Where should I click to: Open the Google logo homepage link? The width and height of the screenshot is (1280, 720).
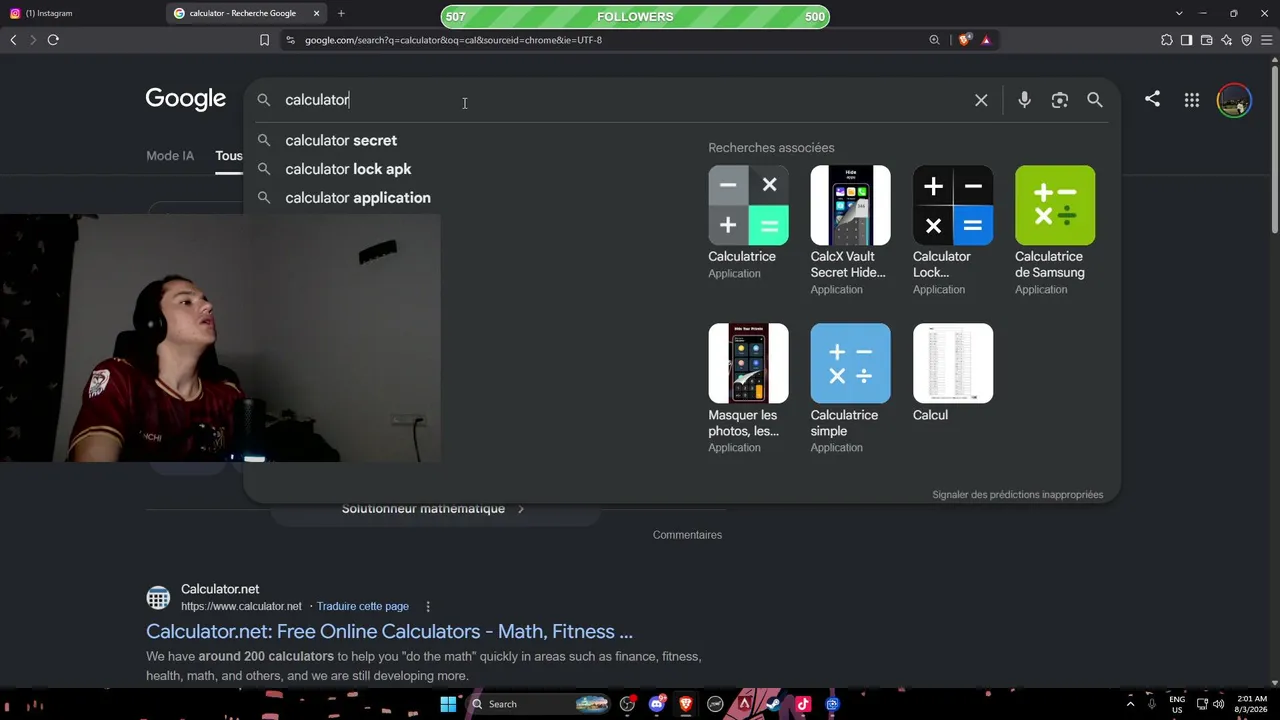click(186, 99)
